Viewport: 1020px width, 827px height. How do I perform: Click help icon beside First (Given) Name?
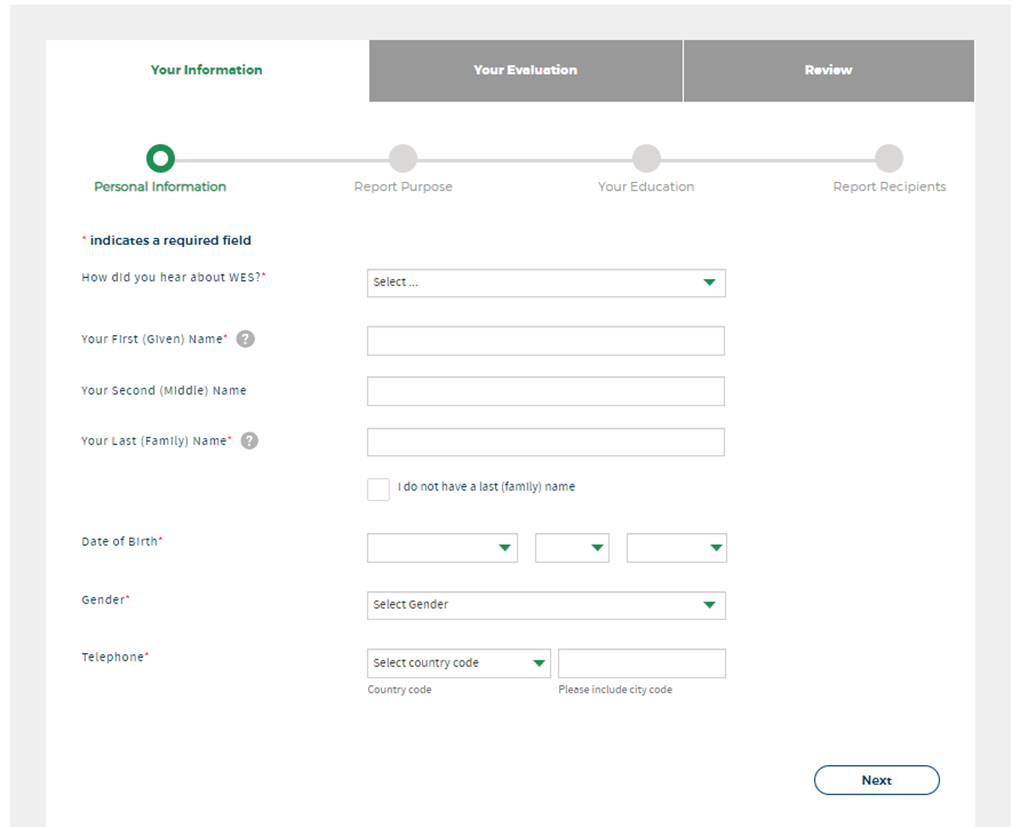245,339
